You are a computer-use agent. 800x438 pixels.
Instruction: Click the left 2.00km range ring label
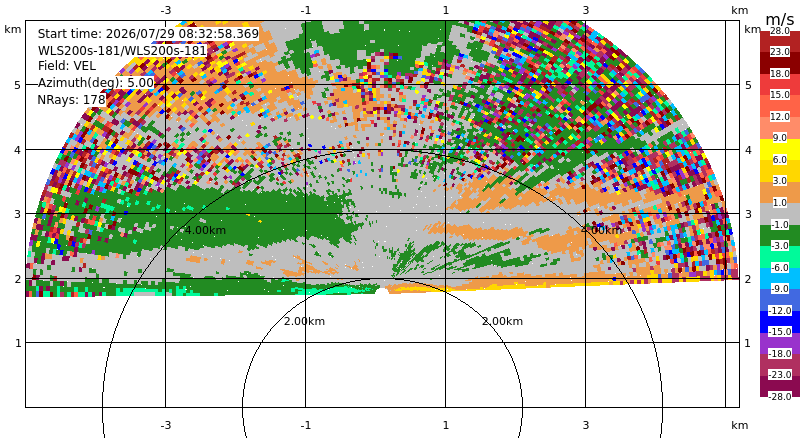pyautogui.click(x=305, y=321)
